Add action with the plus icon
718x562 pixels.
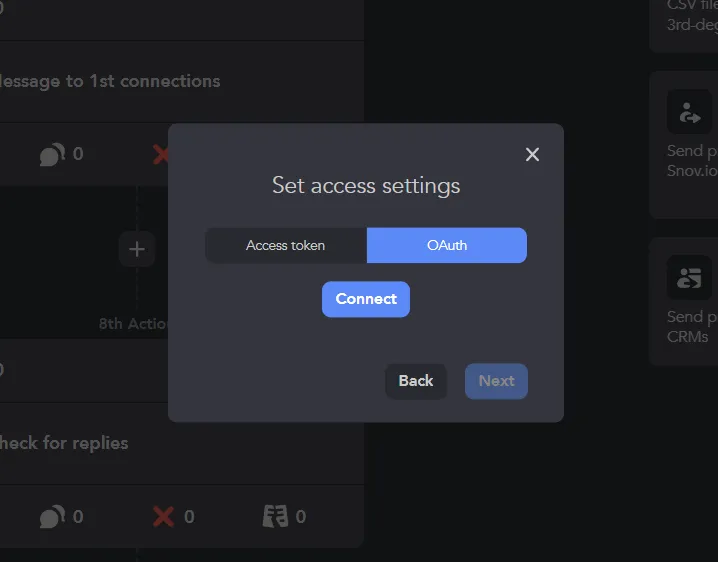pyautogui.click(x=137, y=250)
